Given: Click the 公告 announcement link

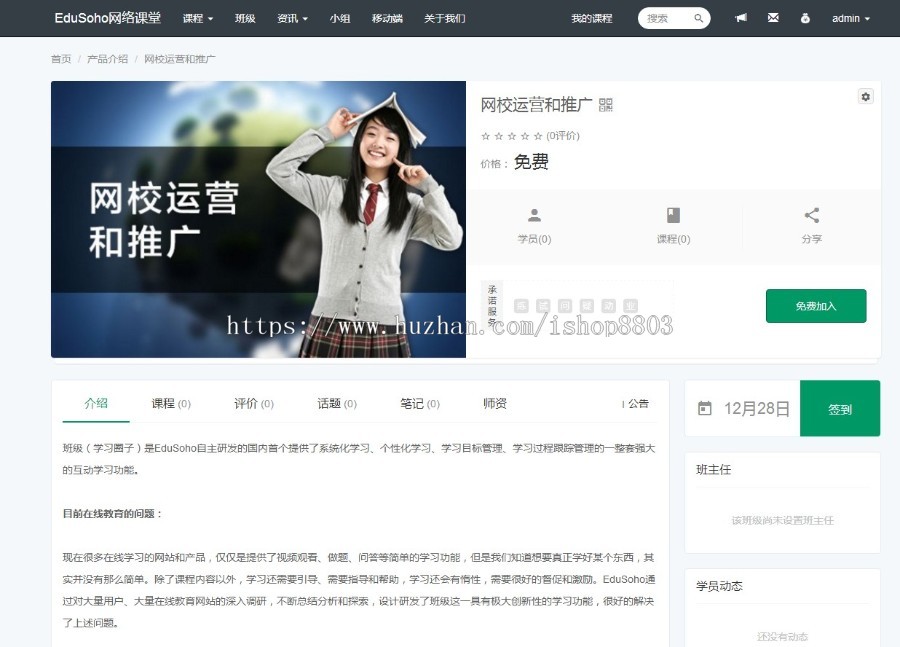Looking at the screenshot, I should pos(636,404).
